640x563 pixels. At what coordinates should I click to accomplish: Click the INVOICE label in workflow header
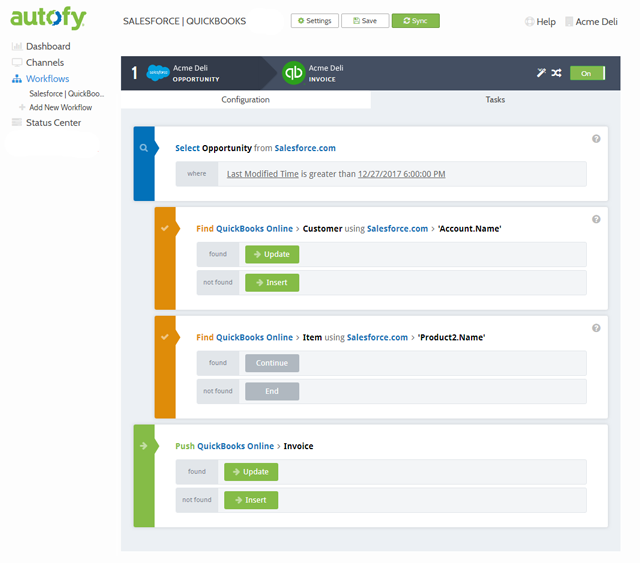click(322, 79)
